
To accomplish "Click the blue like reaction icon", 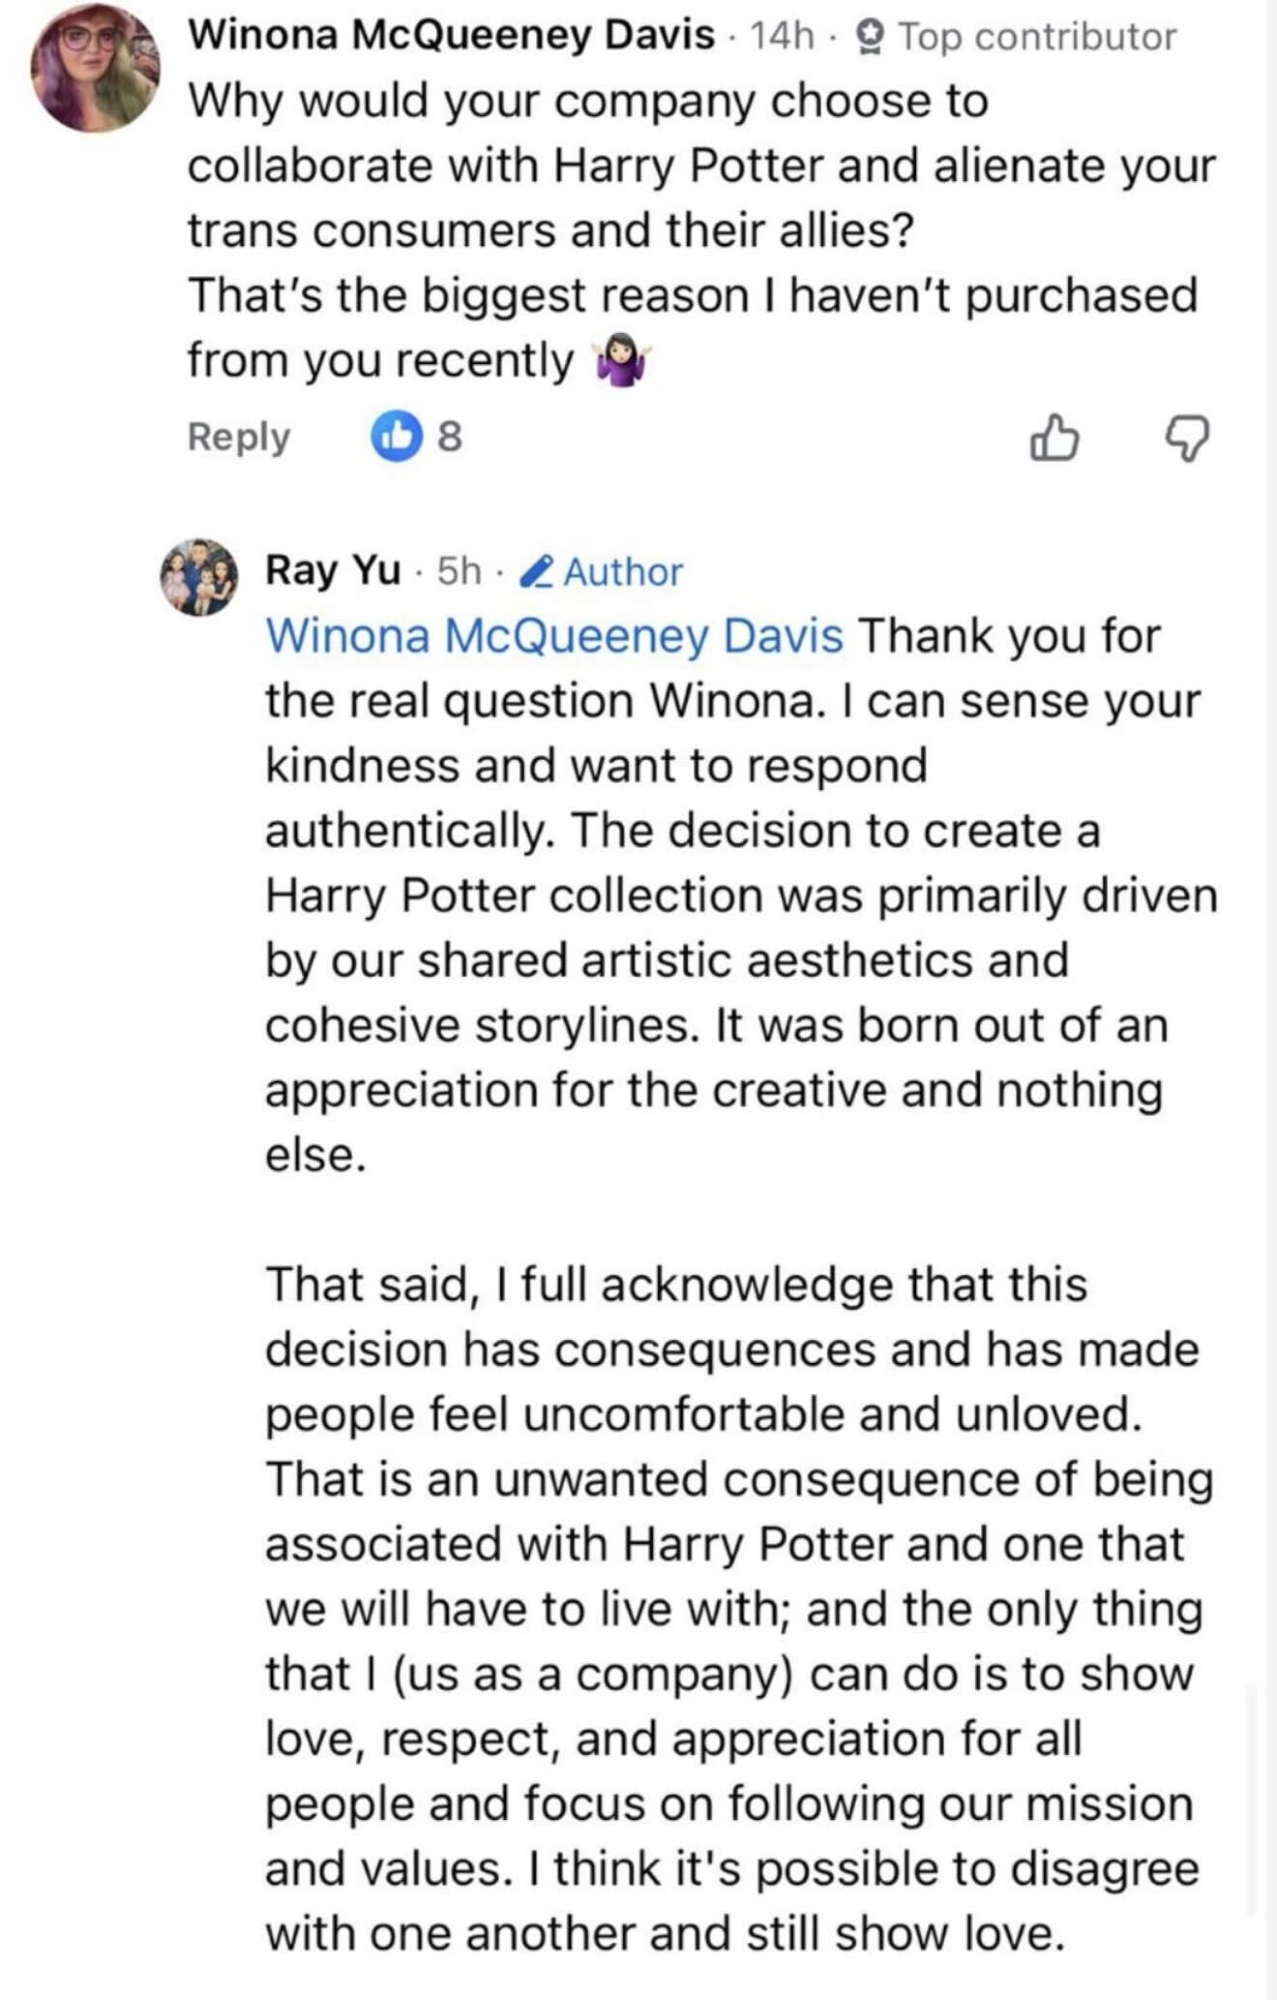I will (x=397, y=437).
